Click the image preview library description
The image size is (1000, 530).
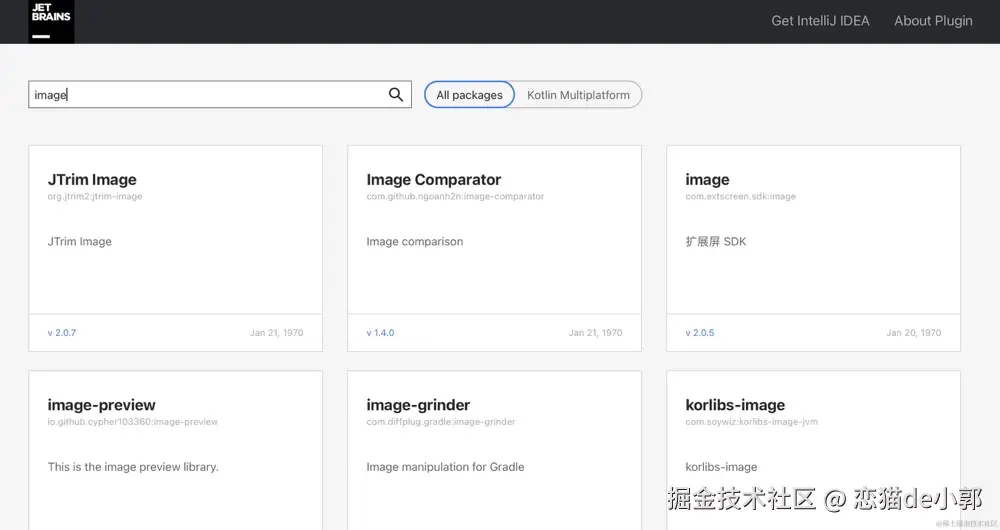133,467
